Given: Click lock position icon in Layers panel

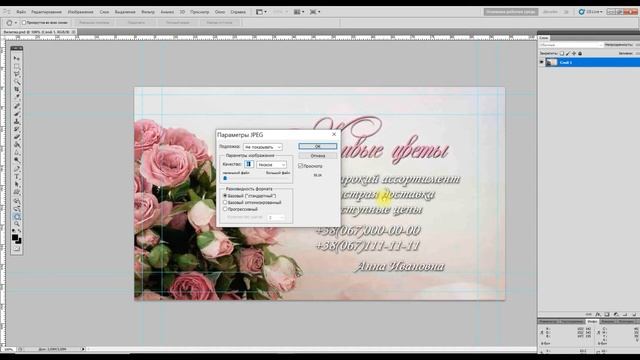Looking at the screenshot, I should pyautogui.click(x=574, y=53).
